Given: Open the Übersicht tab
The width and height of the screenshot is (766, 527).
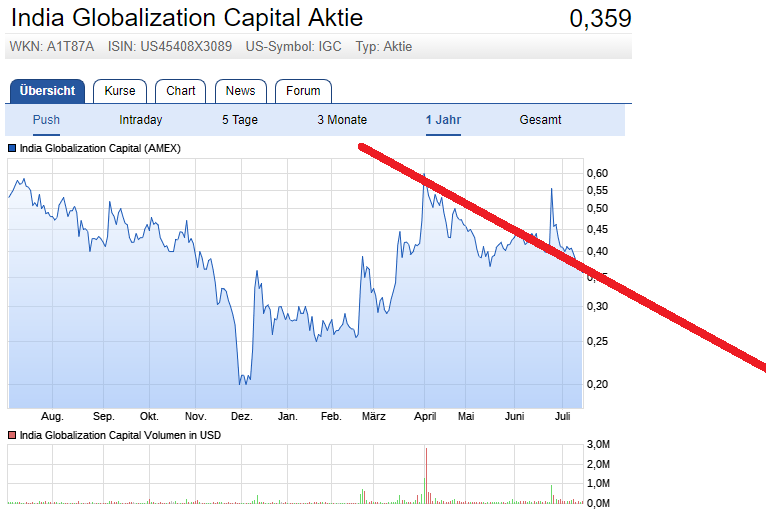Looking at the screenshot, I should tap(47, 91).
